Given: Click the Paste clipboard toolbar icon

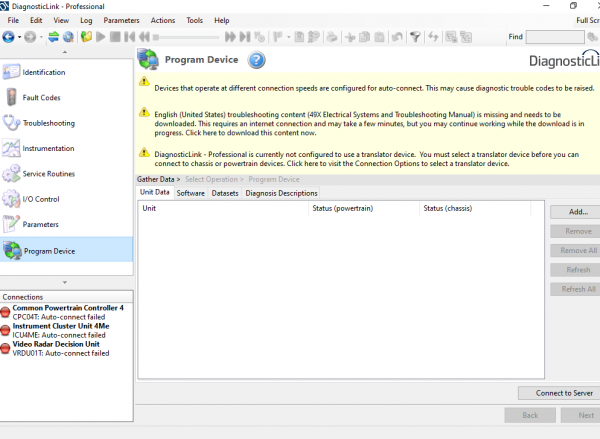Looking at the screenshot, I should 379,37.
